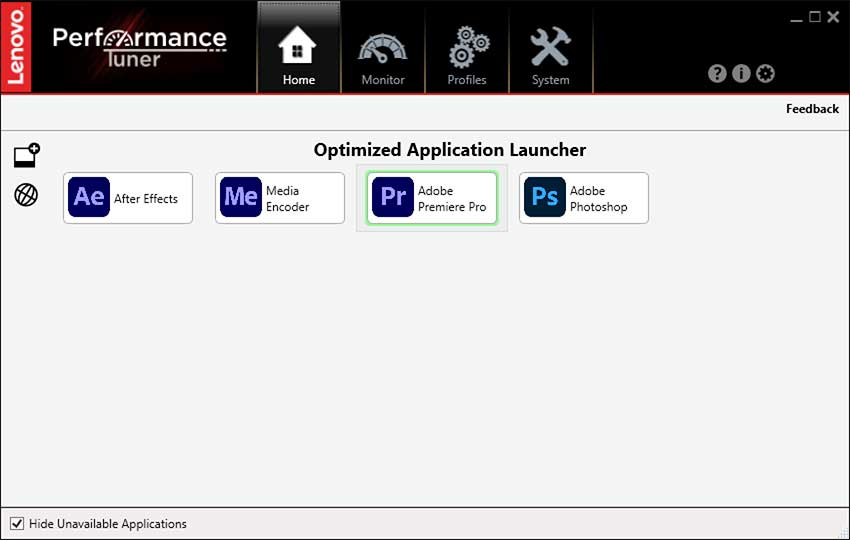Launch Adobe Photoshop tile
This screenshot has height=540, width=850.
click(x=584, y=198)
